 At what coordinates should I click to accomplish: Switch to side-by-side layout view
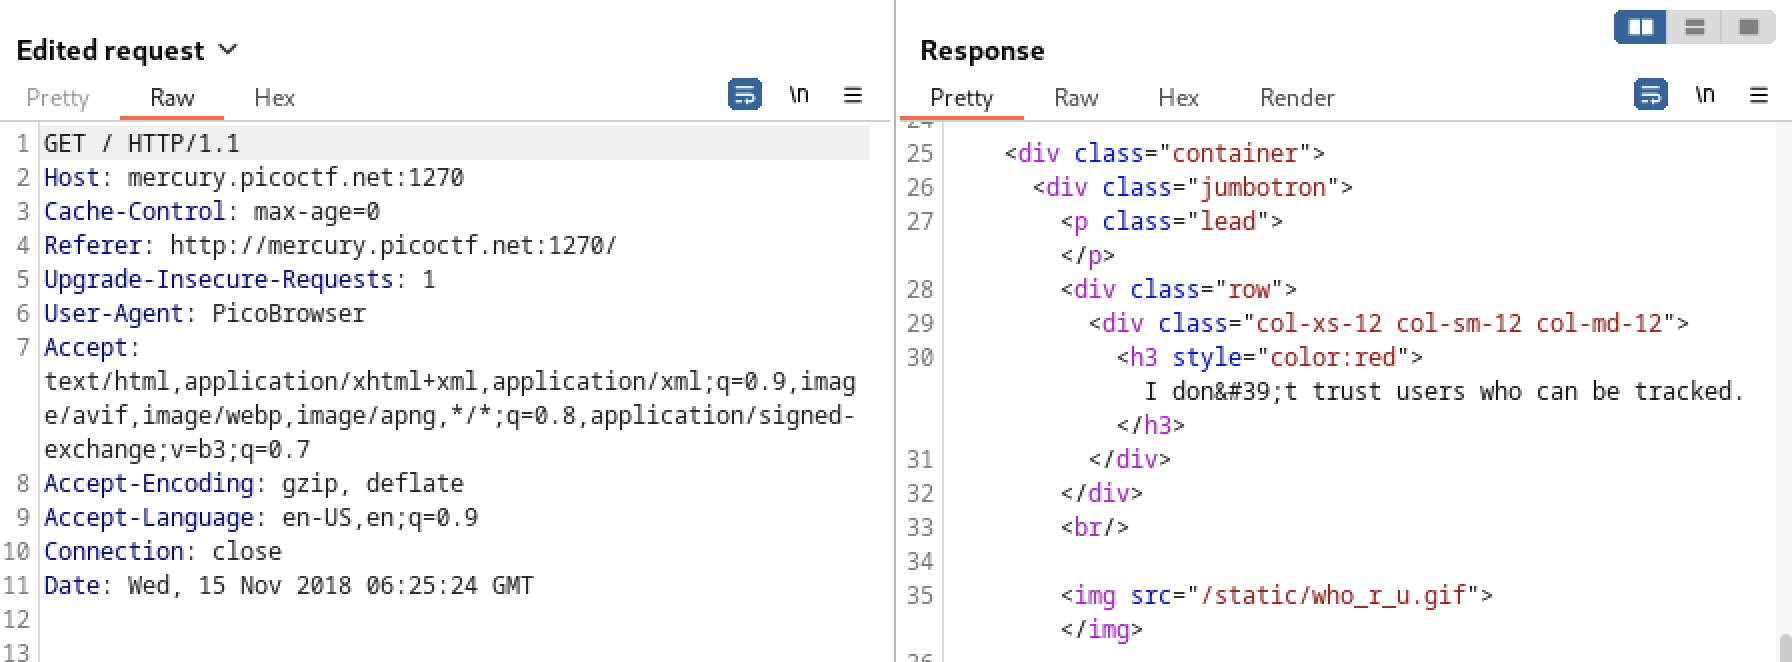click(x=1641, y=27)
